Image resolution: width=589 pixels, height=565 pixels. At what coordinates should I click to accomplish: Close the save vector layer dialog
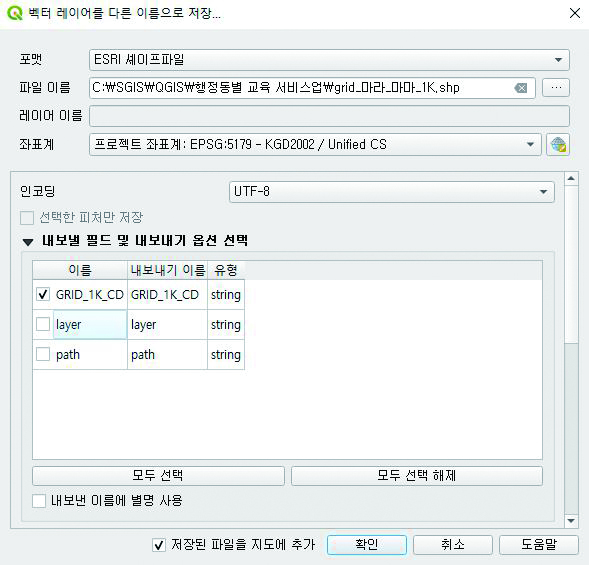[575, 13]
